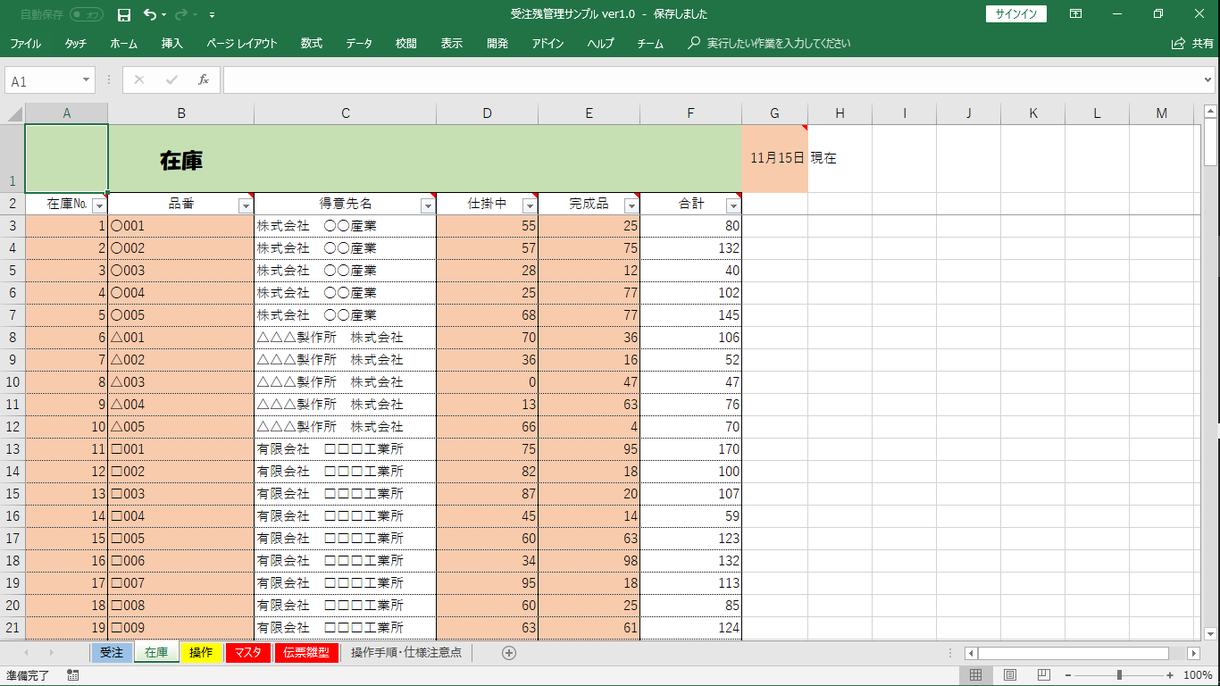This screenshot has height=686, width=1220.
Task: Switch to the 表示 tab
Action: click(x=452, y=44)
